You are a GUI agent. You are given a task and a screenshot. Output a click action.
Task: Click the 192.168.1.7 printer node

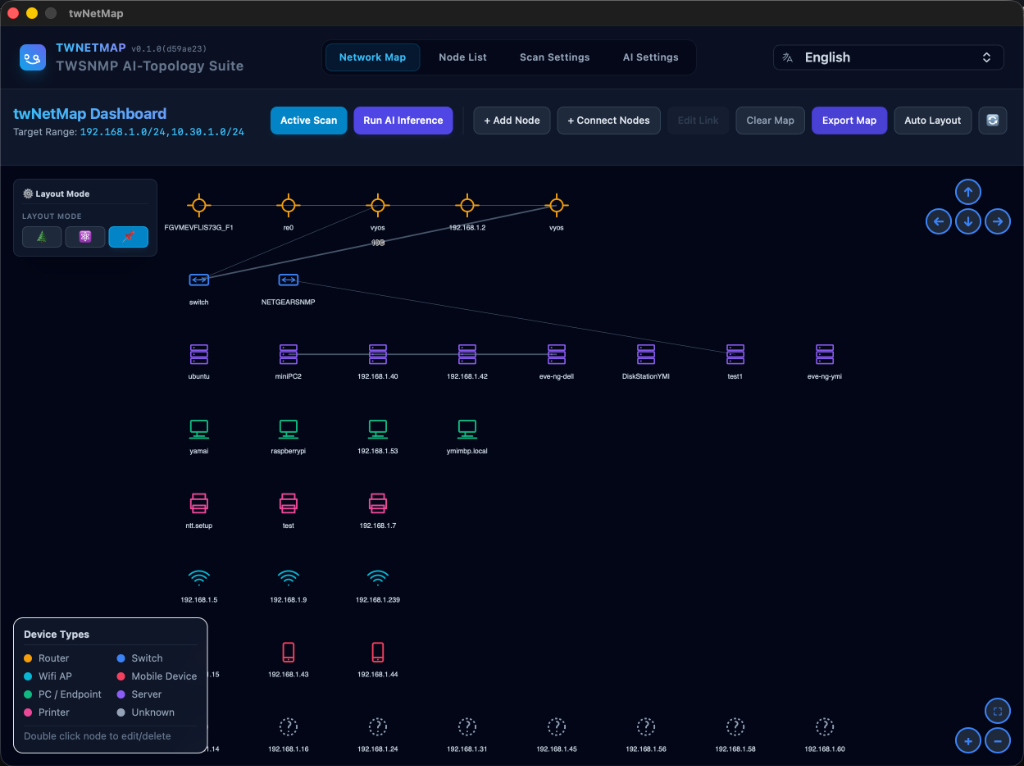pos(377,503)
